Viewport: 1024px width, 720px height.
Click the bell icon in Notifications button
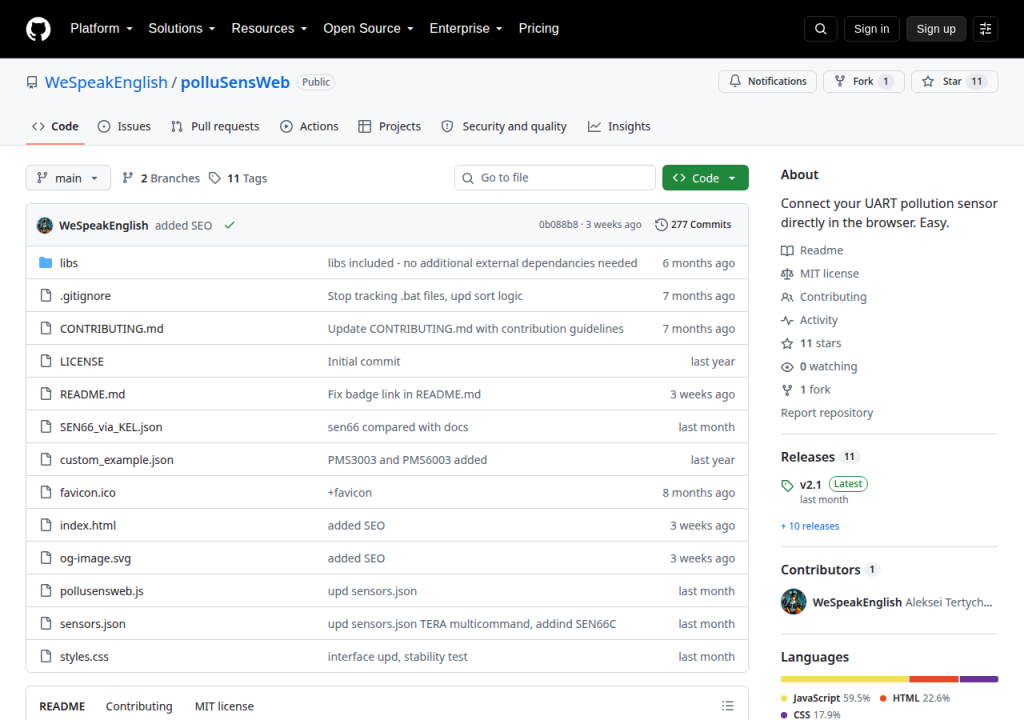coord(735,81)
